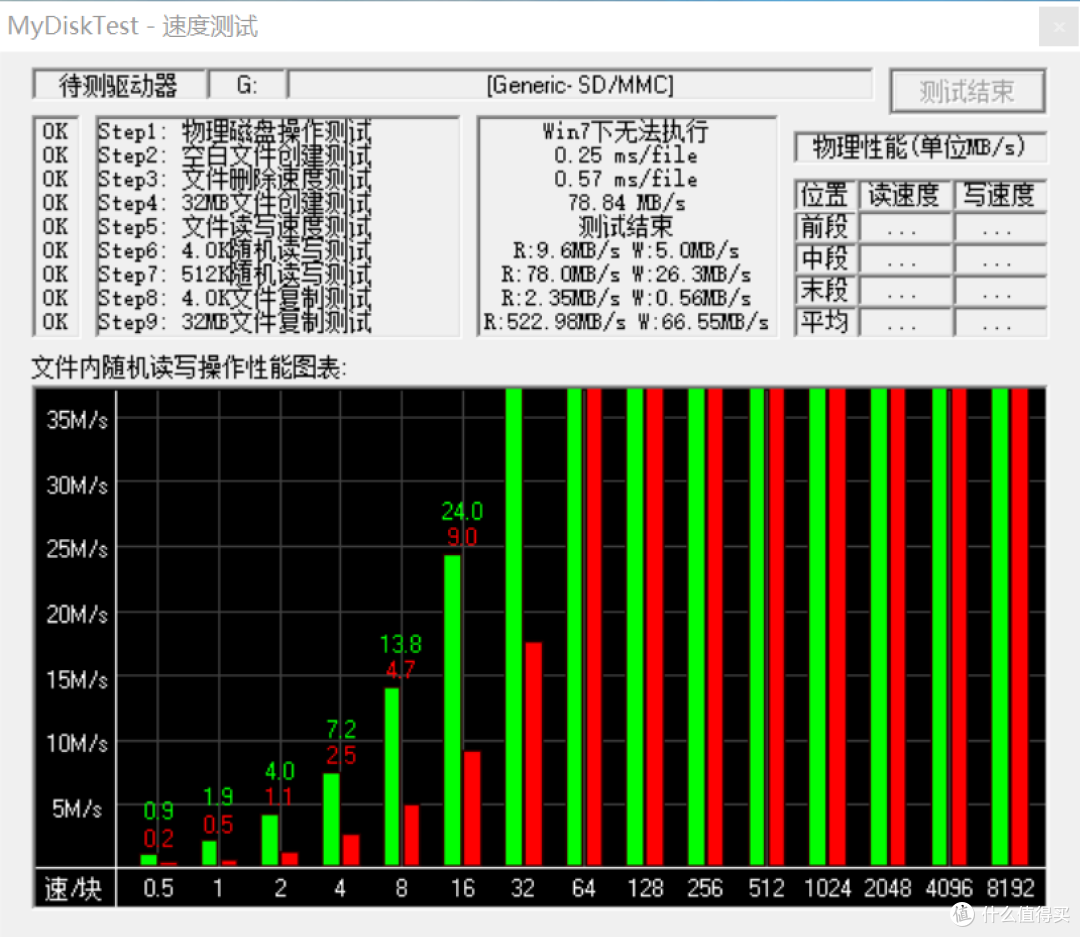Click the 7.2 green value label
The height and width of the screenshot is (937, 1080).
click(341, 729)
